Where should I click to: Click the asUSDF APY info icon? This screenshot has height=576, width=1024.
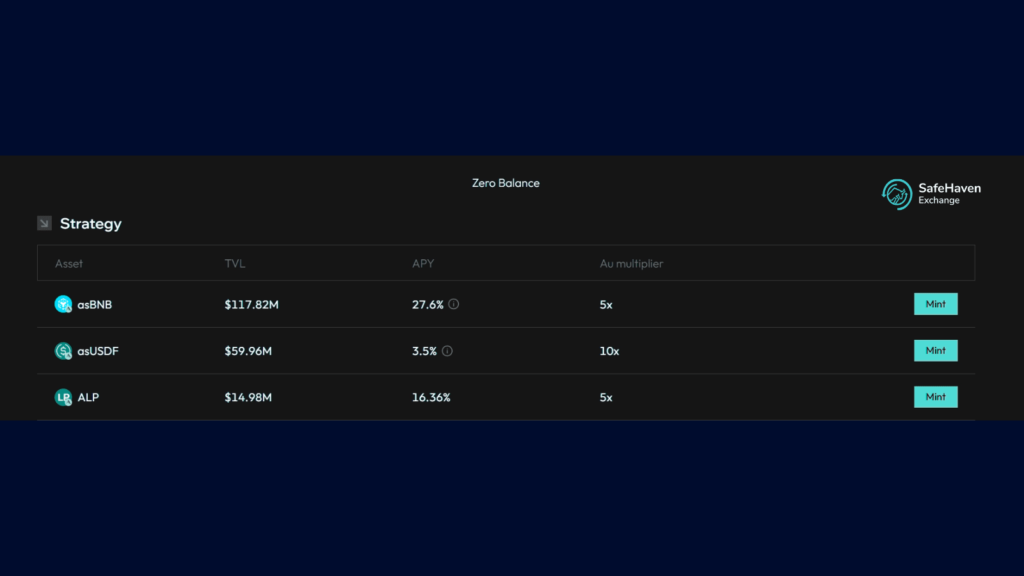point(447,351)
